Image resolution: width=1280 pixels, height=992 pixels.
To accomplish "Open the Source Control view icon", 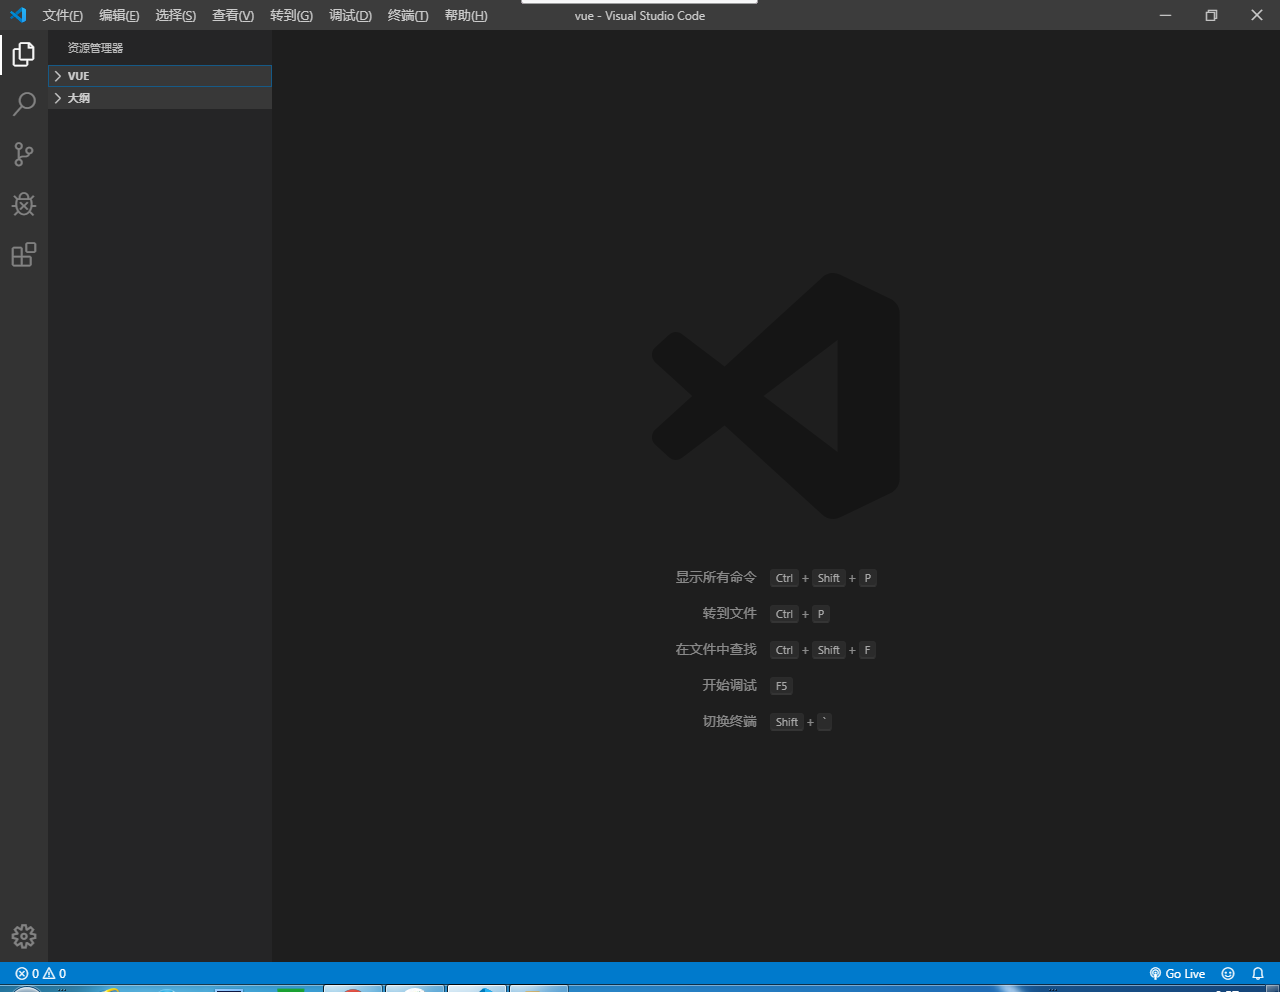I will [x=24, y=154].
